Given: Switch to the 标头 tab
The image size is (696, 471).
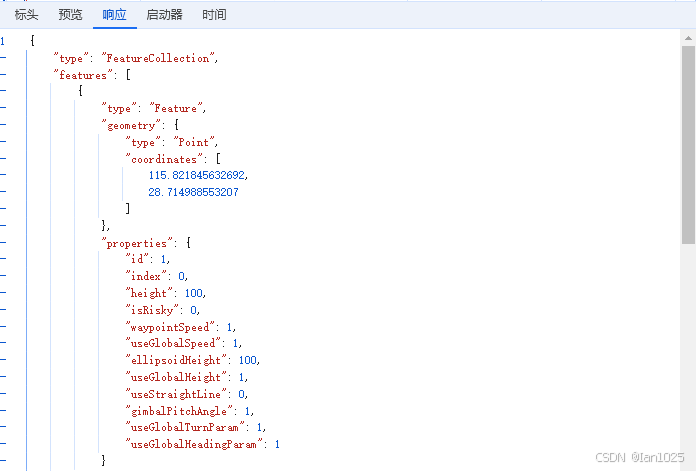Looking at the screenshot, I should click(26, 15).
